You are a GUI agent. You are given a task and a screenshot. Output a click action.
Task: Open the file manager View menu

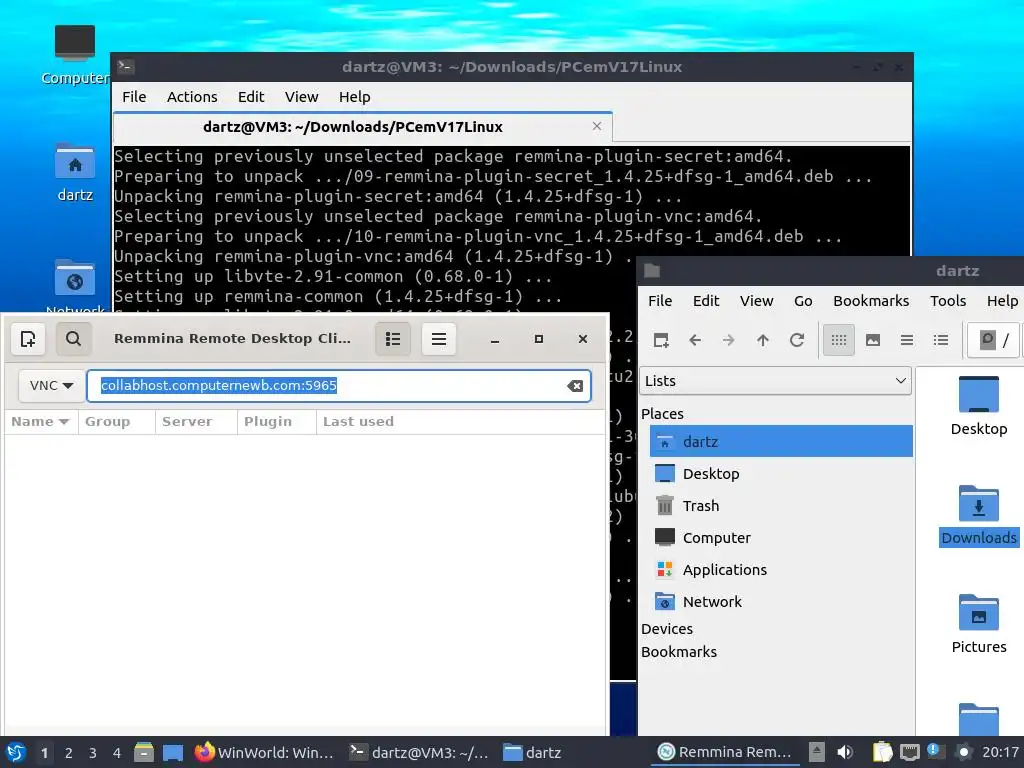coord(756,301)
